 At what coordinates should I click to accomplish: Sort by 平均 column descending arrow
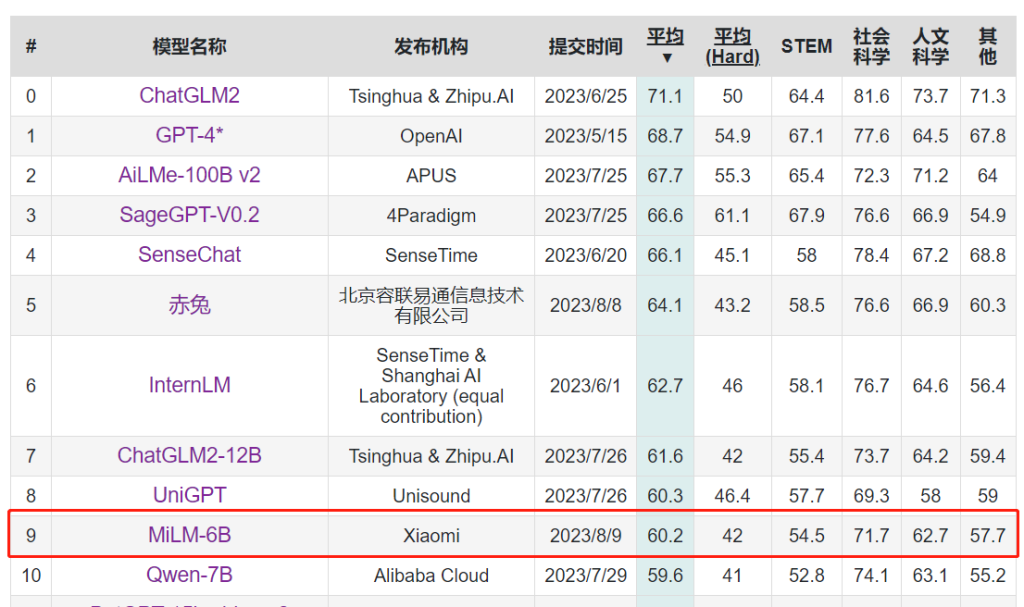click(x=665, y=58)
